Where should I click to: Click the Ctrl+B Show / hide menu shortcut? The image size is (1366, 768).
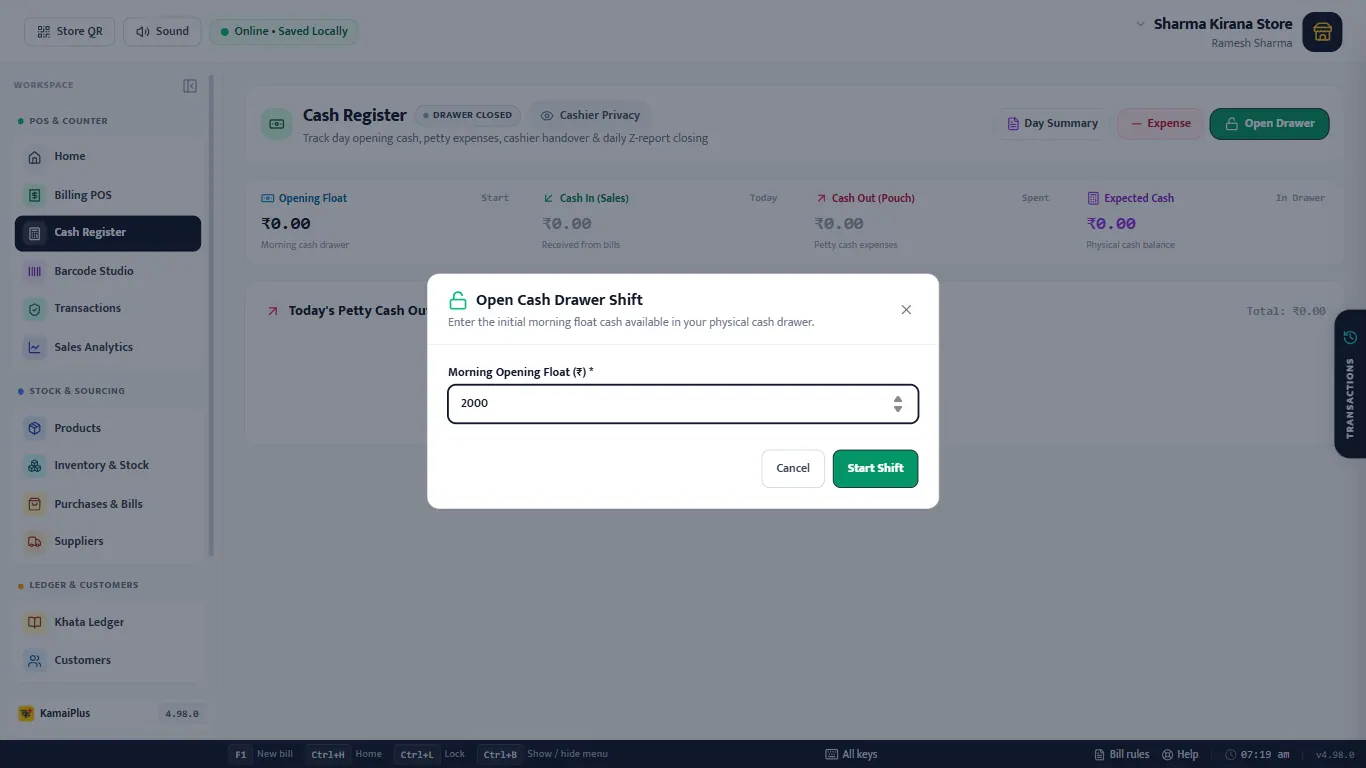pos(542,754)
